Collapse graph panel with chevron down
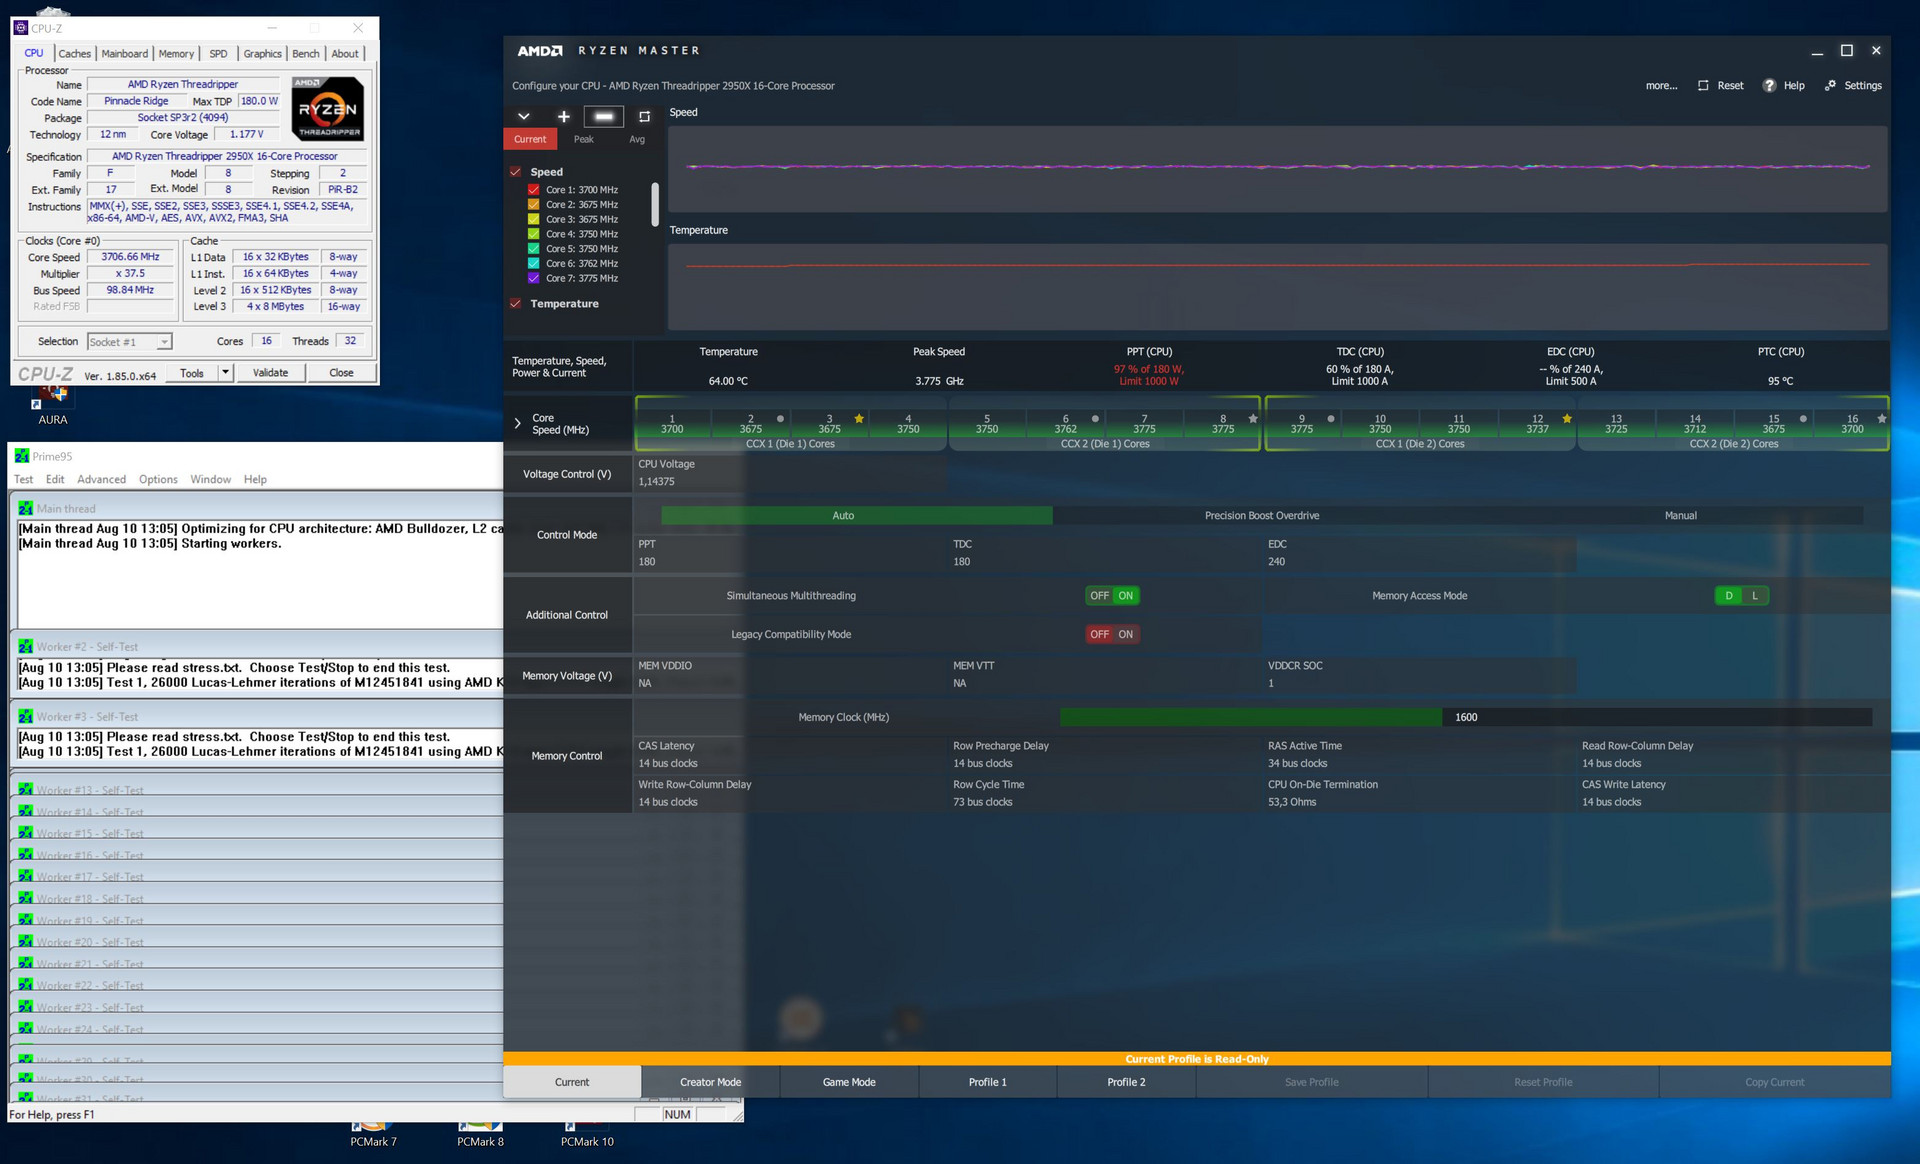This screenshot has height=1164, width=1920. (x=523, y=117)
